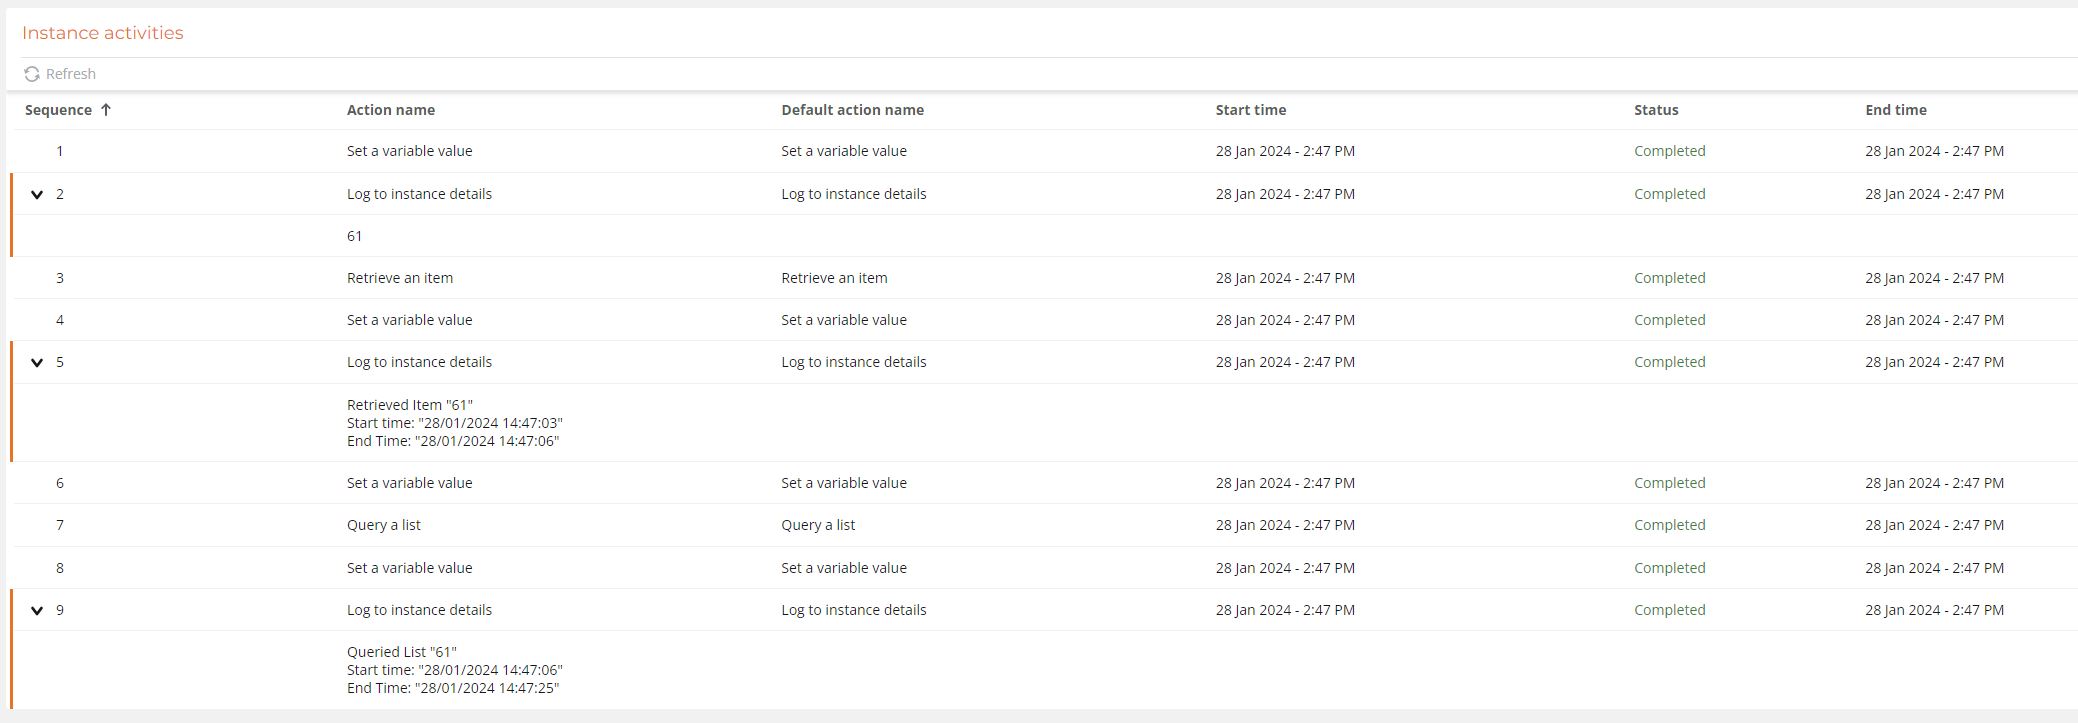Collapse sequence 5 log details
Image resolution: width=2078 pixels, height=723 pixels.
coord(37,362)
